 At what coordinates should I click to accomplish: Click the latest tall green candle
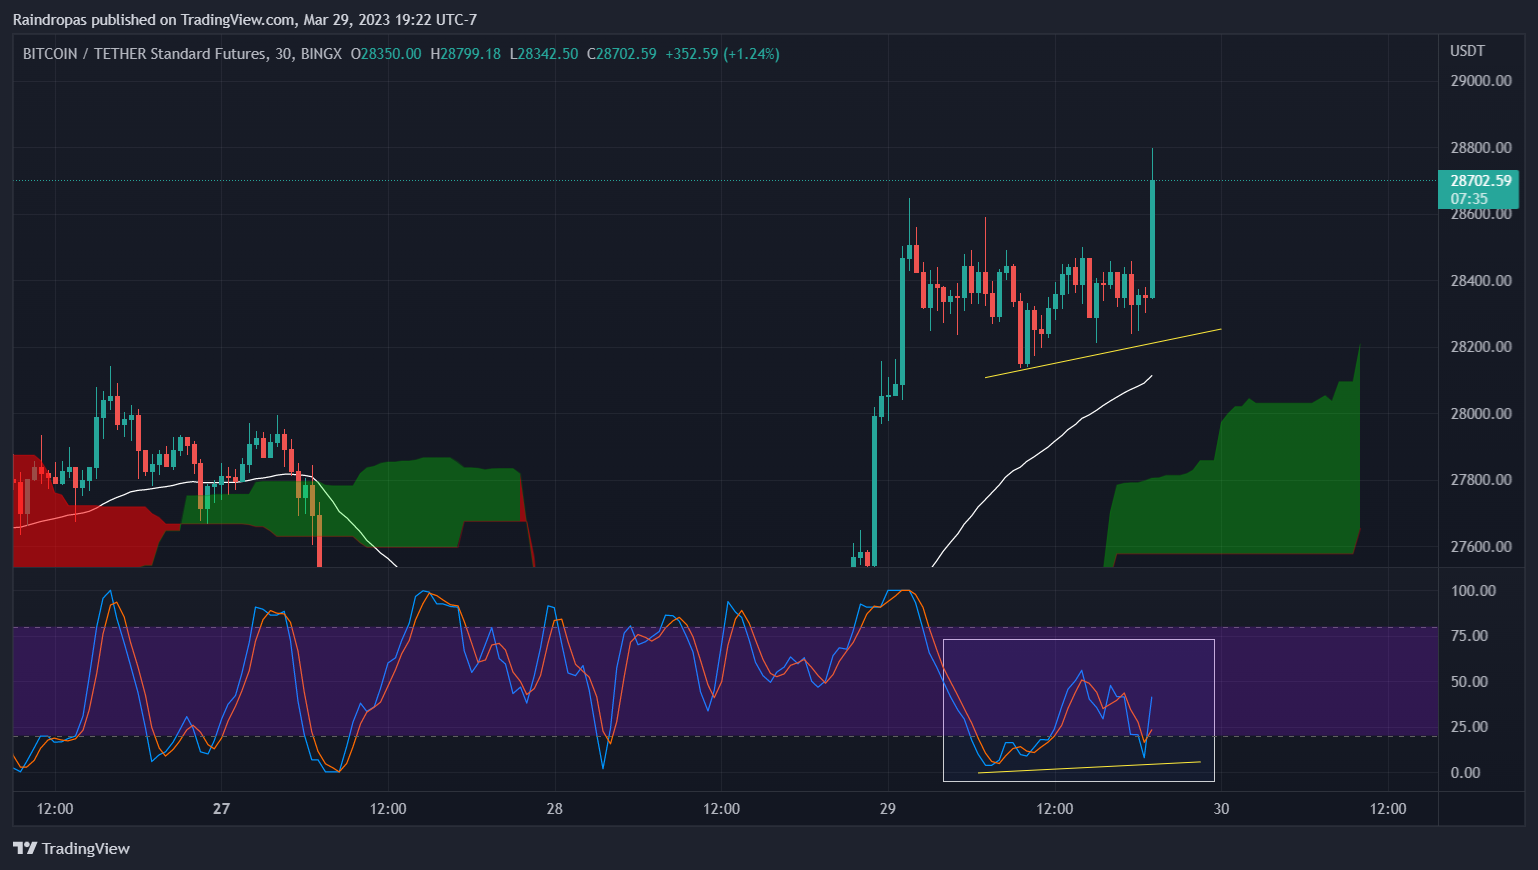click(x=1152, y=238)
